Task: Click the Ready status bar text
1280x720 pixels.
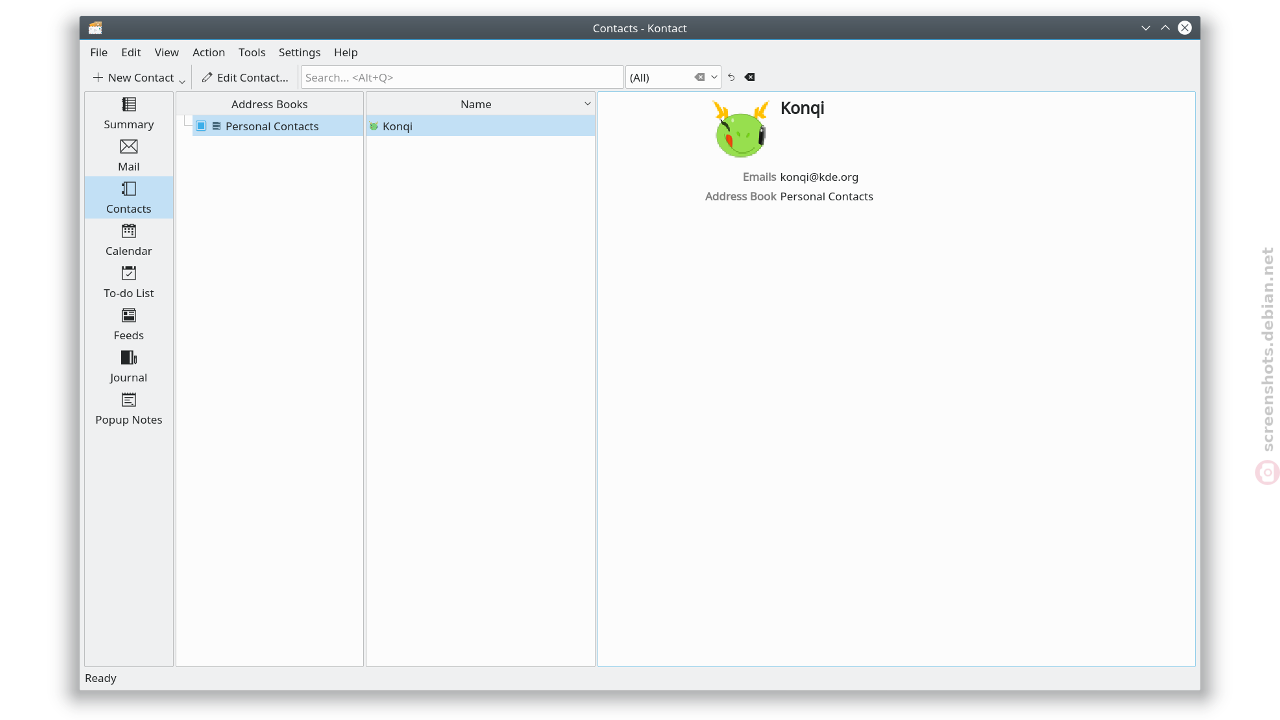Action: pos(101,678)
